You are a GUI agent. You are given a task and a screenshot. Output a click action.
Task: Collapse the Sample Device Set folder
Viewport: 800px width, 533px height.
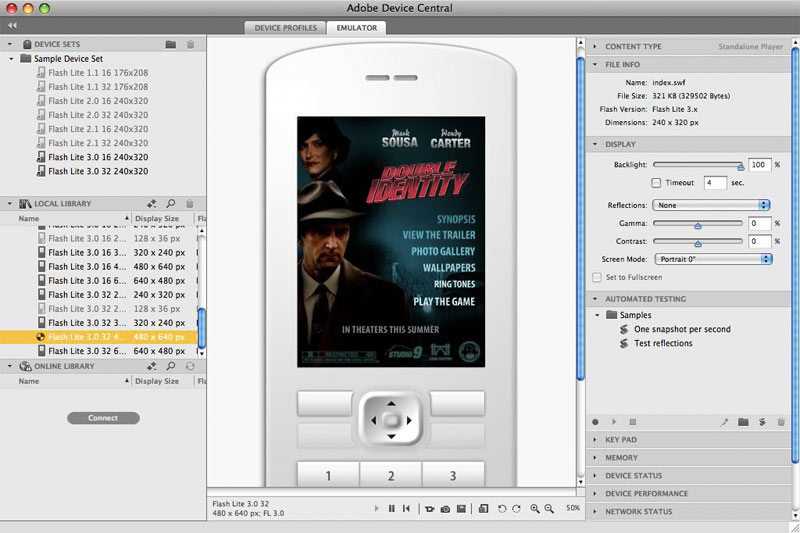coord(11,59)
